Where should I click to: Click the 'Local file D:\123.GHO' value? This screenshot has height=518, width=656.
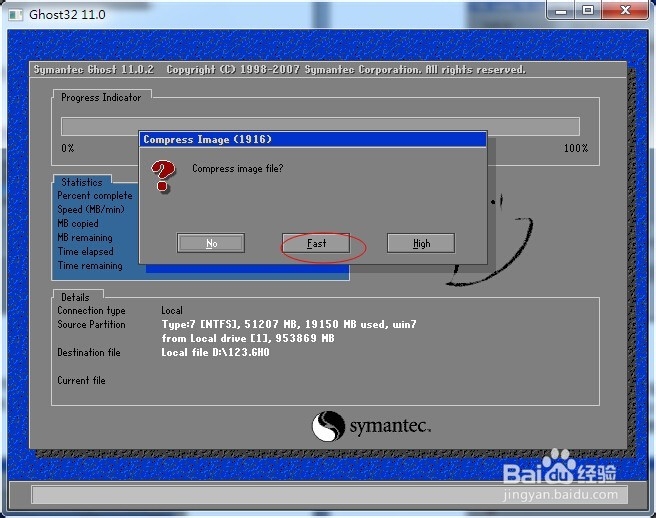tap(215, 352)
